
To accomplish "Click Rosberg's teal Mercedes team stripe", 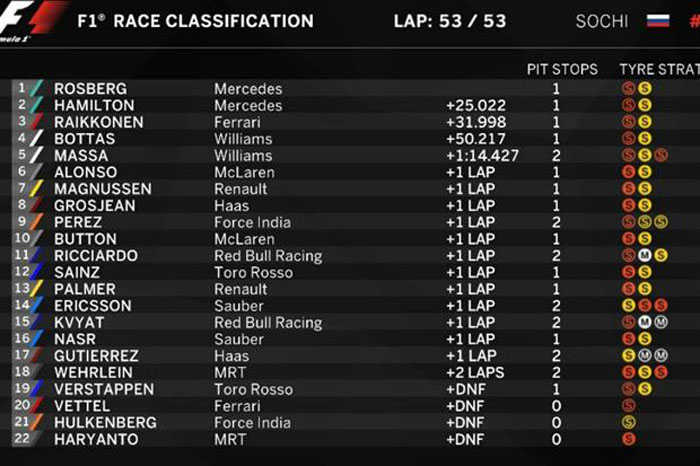I will (x=37, y=88).
